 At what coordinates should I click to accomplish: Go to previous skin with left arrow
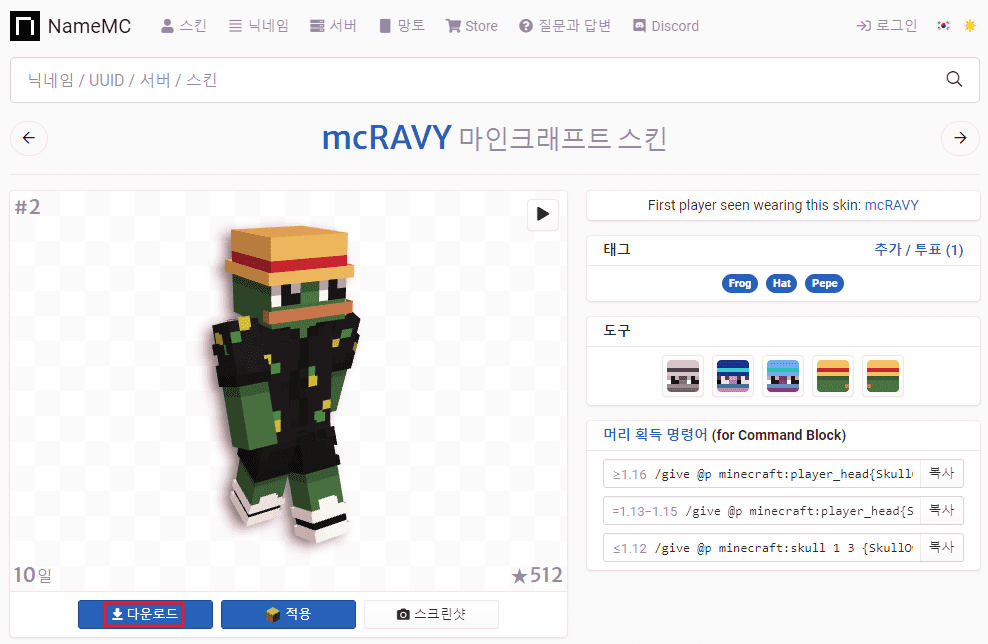point(29,138)
